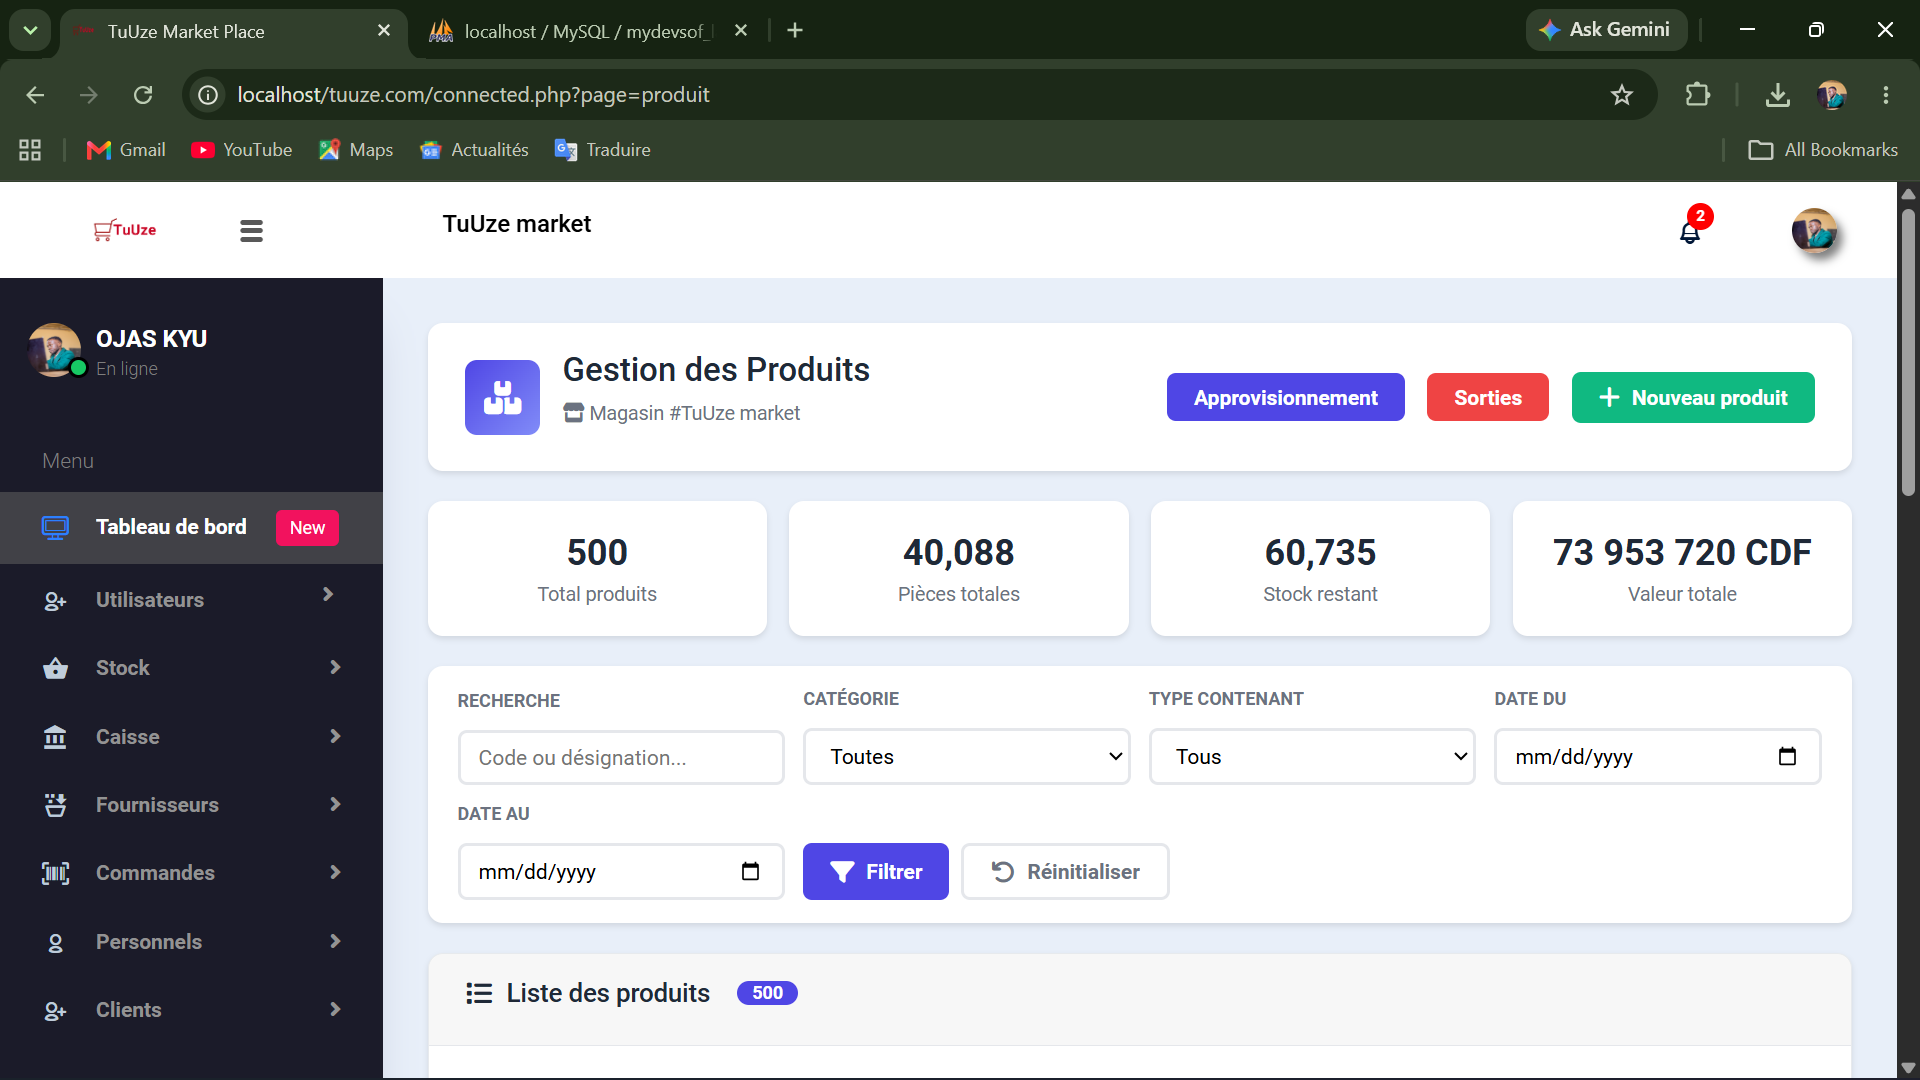Open the Tableau de bord menu item
Image resolution: width=1920 pixels, height=1080 pixels.
[191, 528]
